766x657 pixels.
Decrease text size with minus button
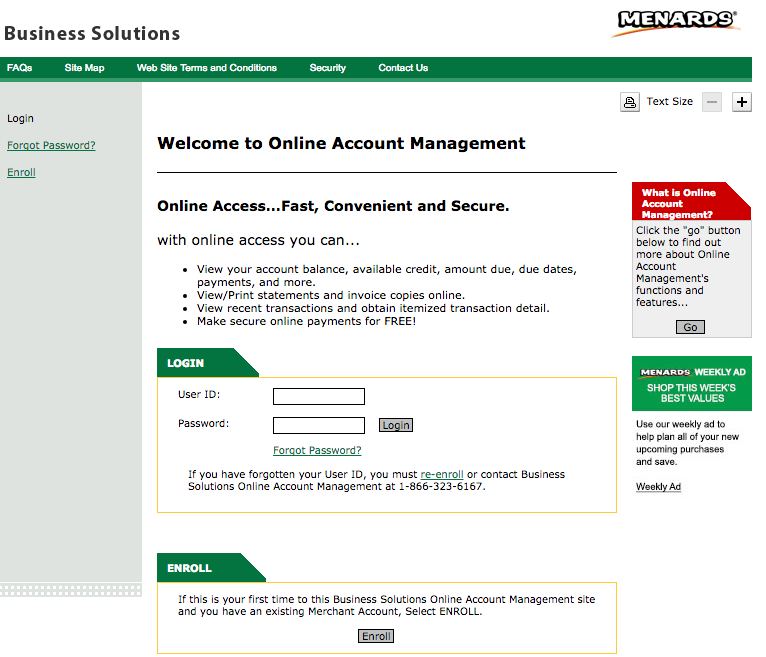(712, 102)
